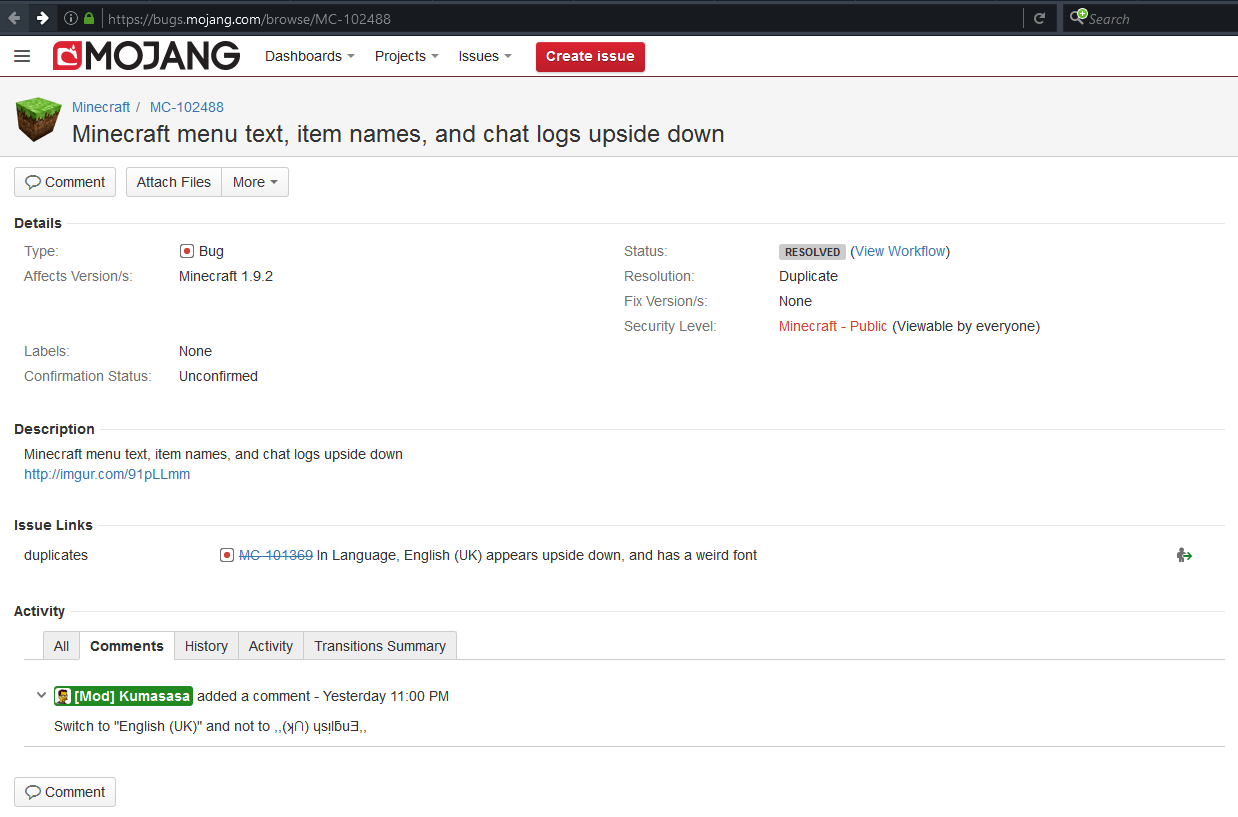
Task: Open the hamburger sidebar menu
Action: coord(22,57)
